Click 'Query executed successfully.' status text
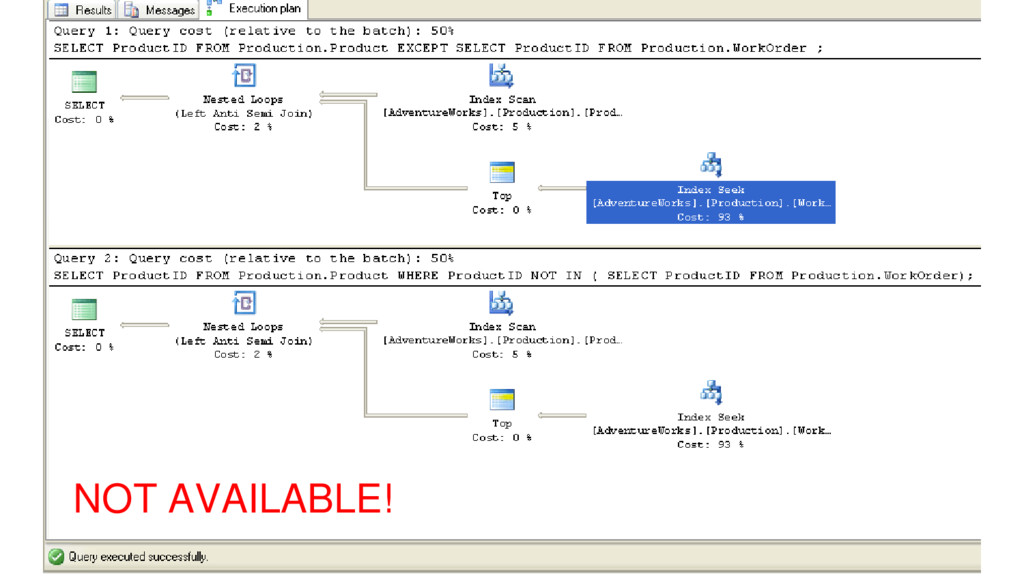 138,556
